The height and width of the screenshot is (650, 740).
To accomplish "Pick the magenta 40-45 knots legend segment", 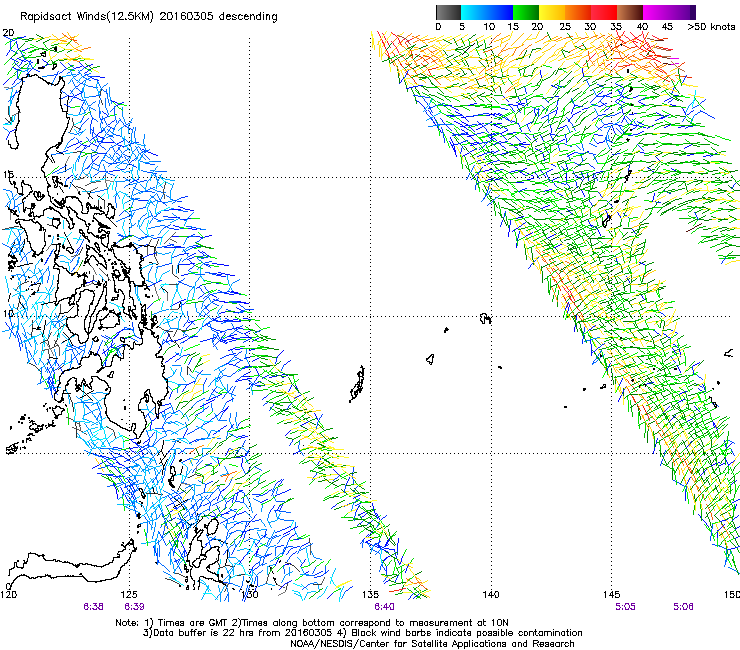I will 656,12.
